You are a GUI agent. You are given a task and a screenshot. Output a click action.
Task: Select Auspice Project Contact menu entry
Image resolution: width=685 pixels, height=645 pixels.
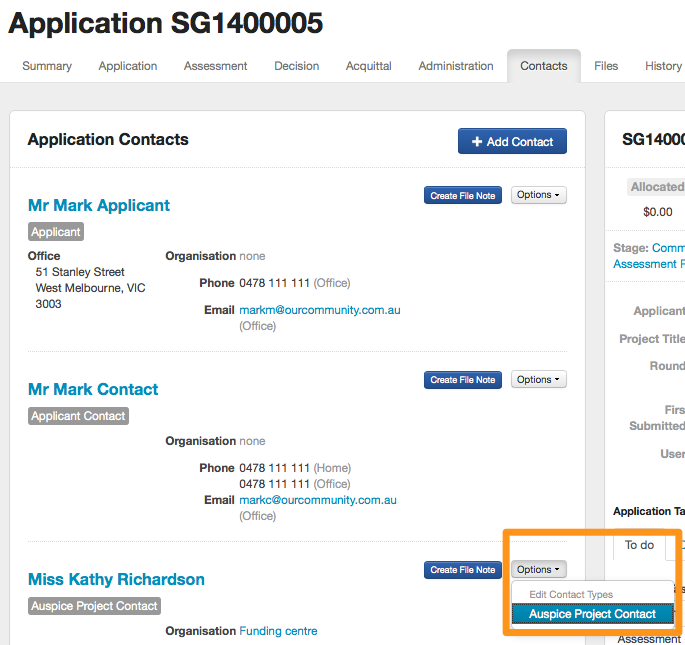click(x=592, y=614)
